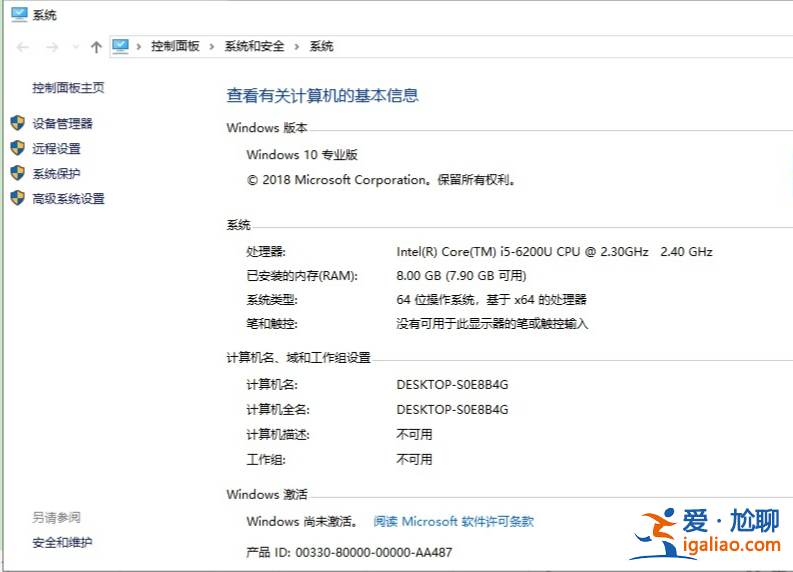Click 笔和触控 label
This screenshot has height=572, width=793.
[272, 324]
